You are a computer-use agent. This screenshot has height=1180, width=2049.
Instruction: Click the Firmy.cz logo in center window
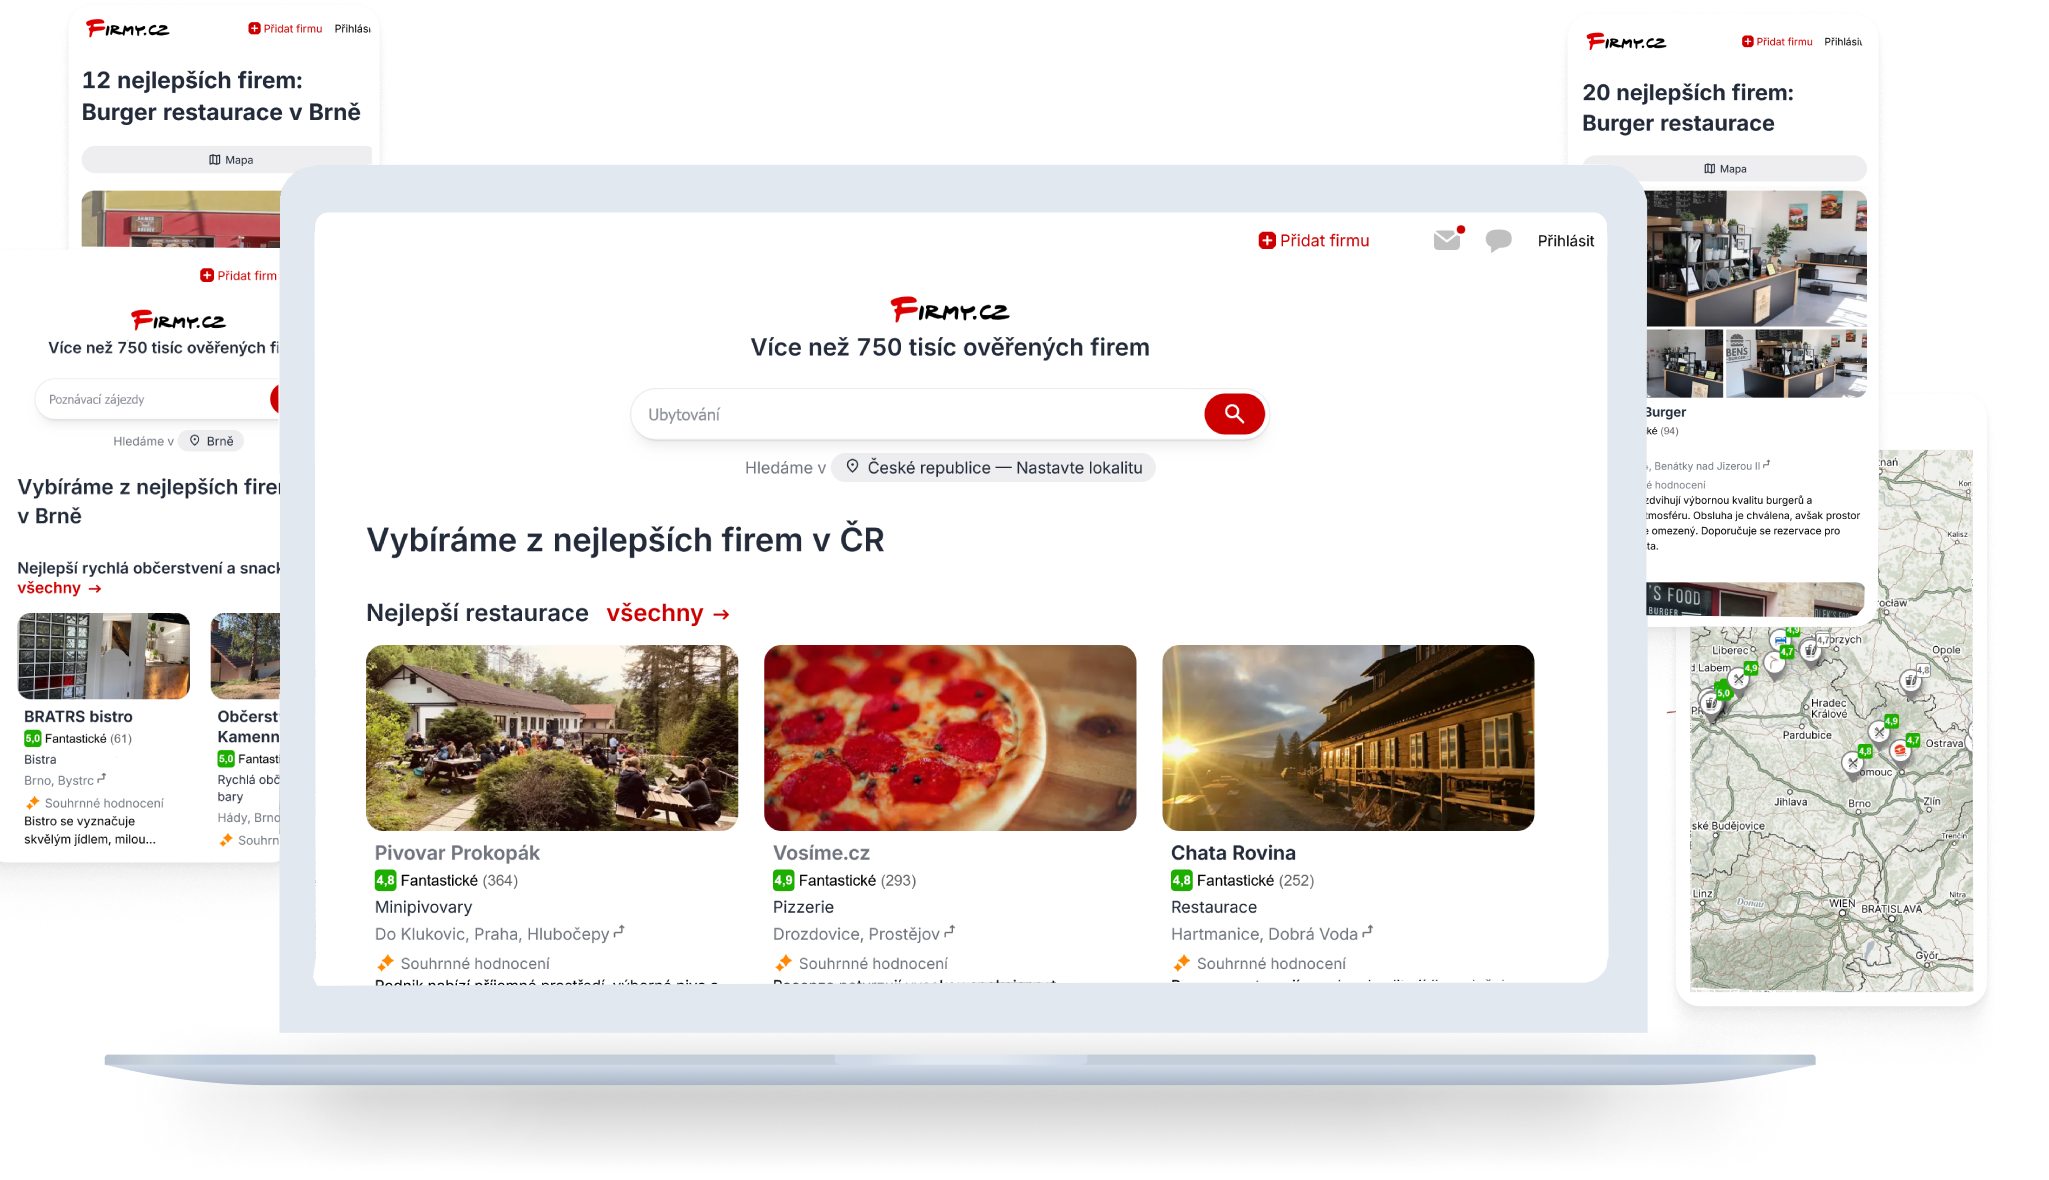(x=950, y=310)
